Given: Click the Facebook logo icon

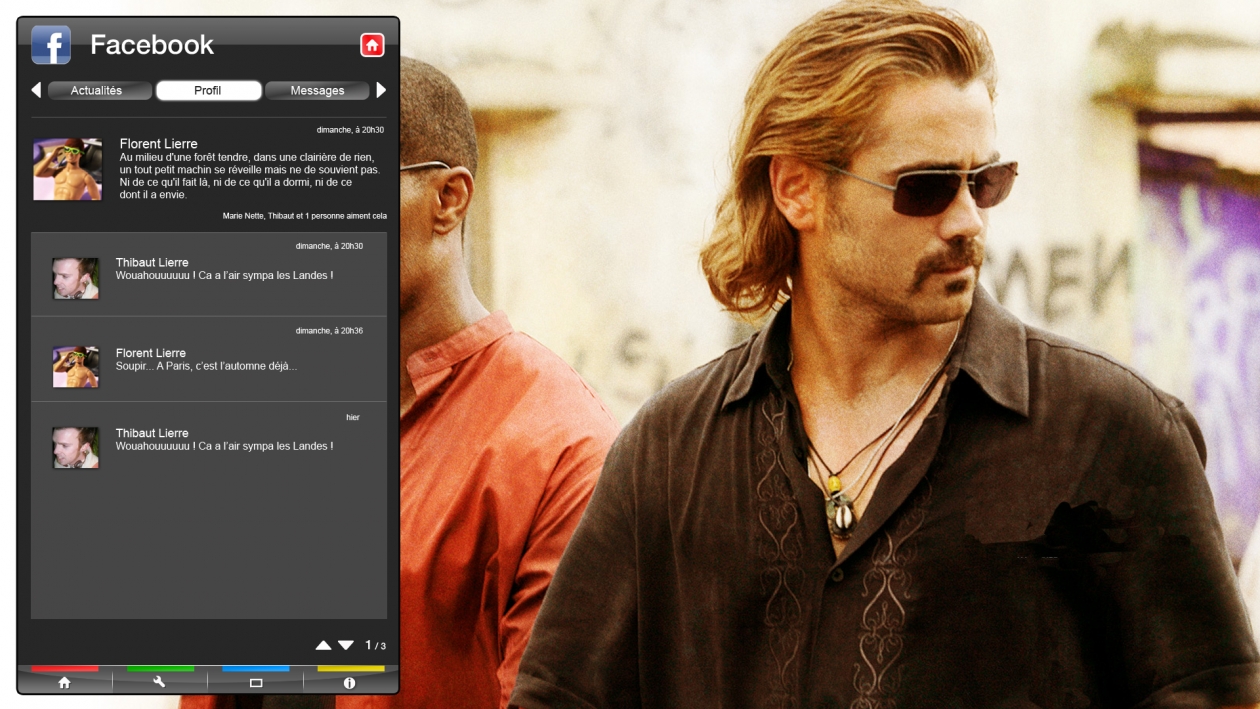Looking at the screenshot, I should click(x=51, y=45).
